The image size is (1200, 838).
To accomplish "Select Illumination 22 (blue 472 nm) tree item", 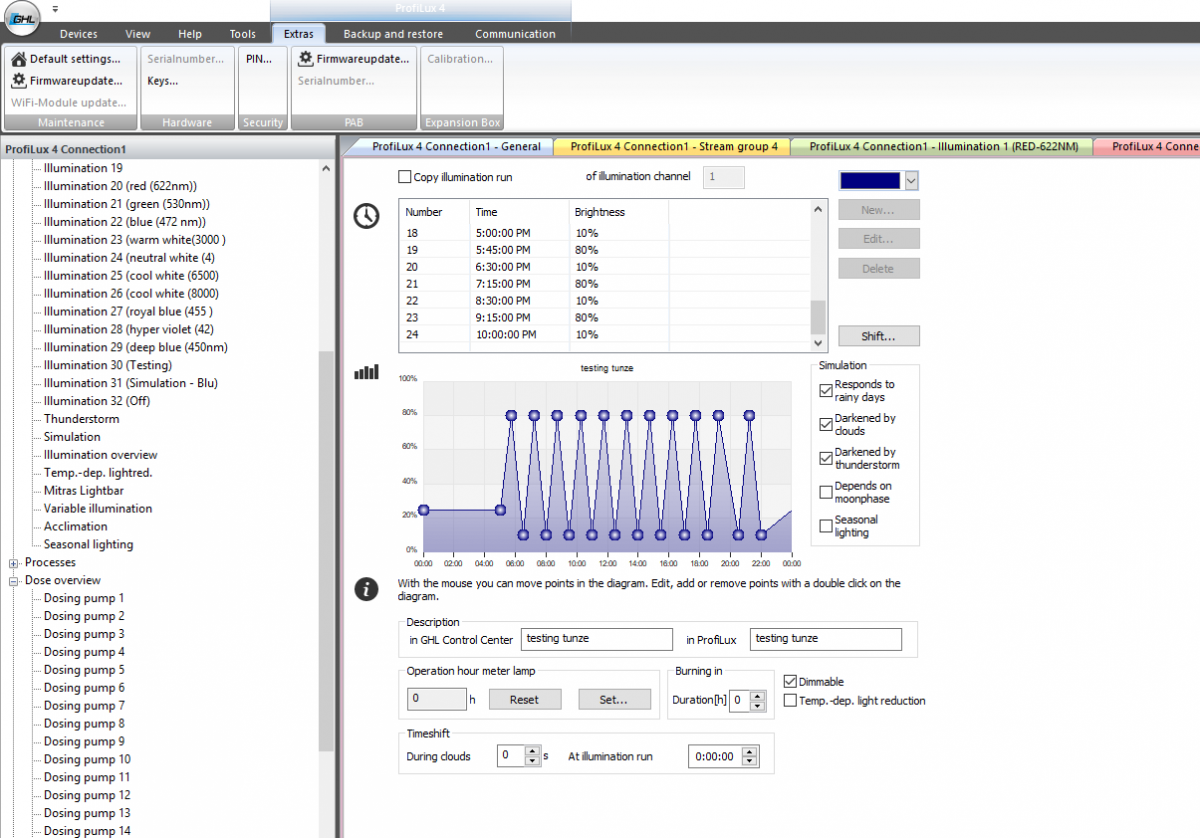I will coord(124,221).
